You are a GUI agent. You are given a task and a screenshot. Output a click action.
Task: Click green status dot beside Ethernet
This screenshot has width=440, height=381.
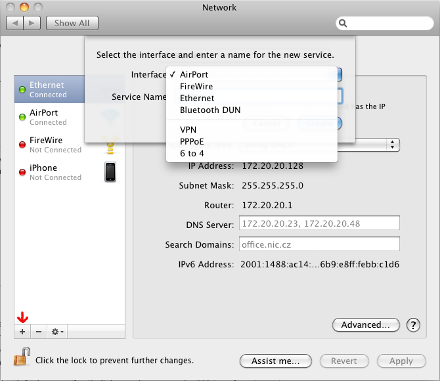[x=22, y=89]
